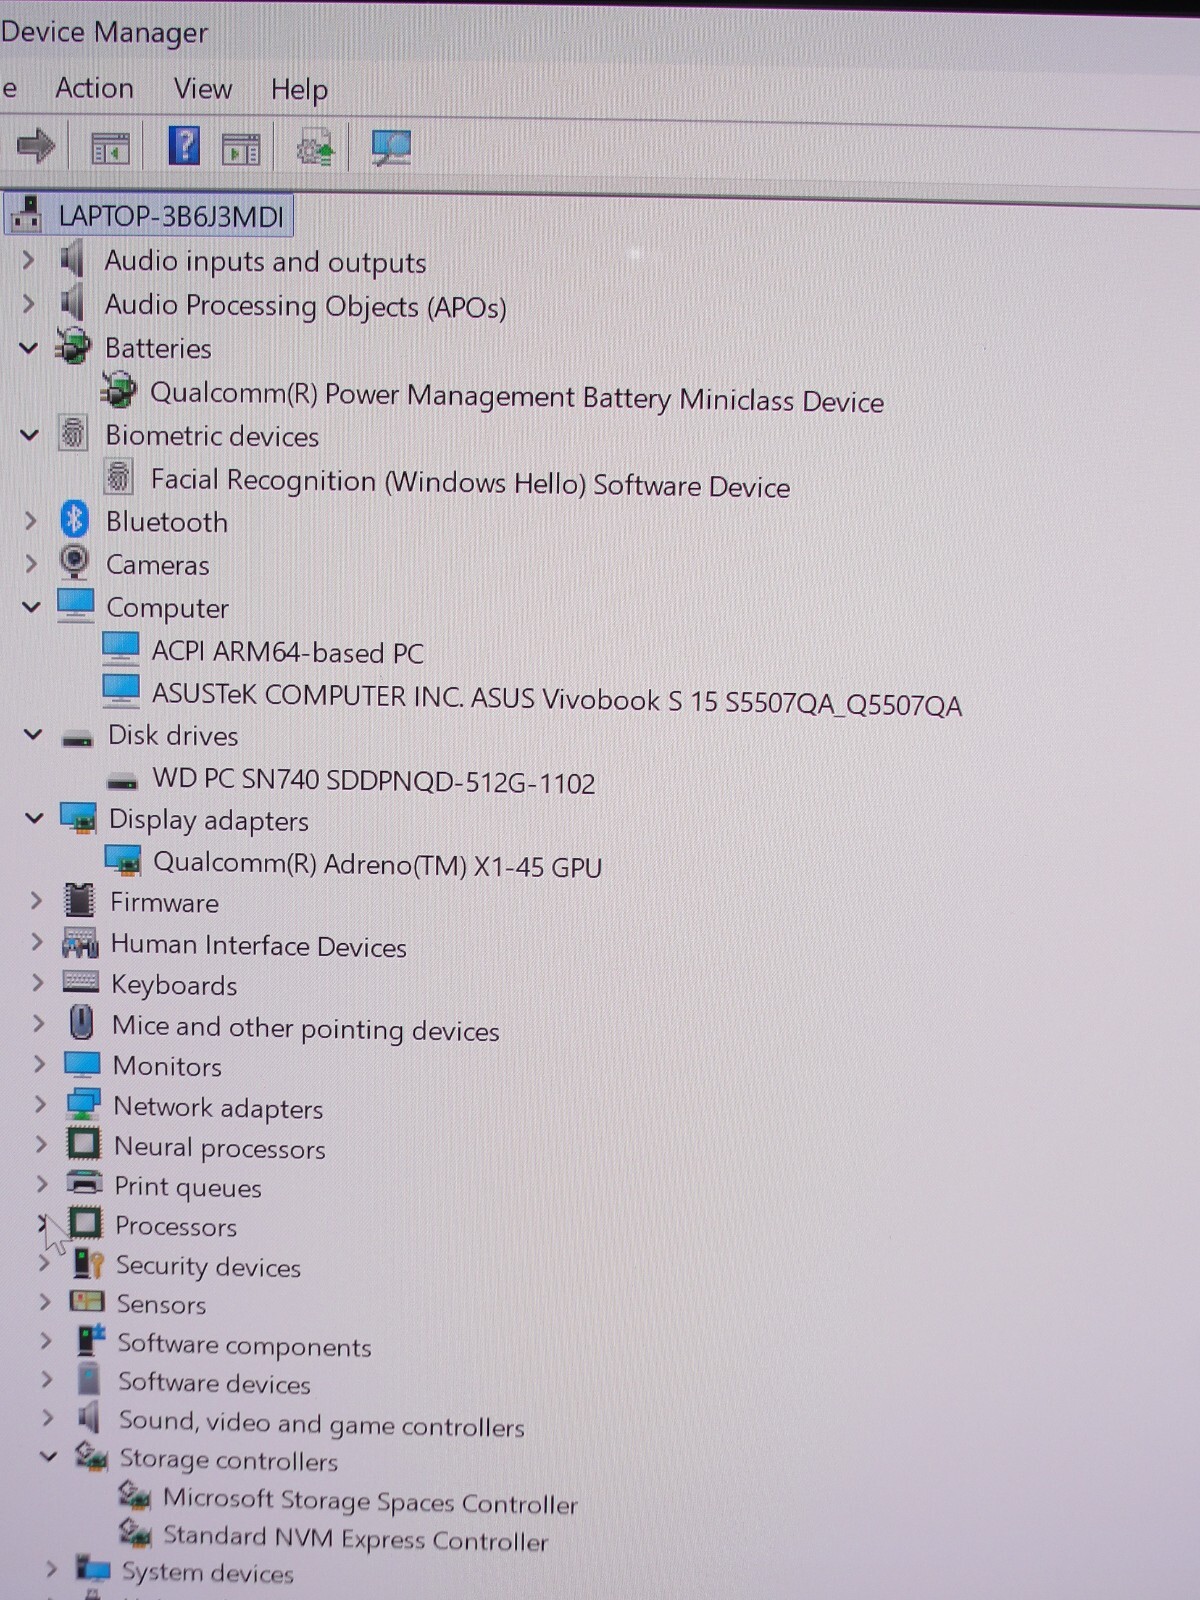This screenshot has width=1200, height=1600.
Task: Open the View menu
Action: (x=203, y=89)
